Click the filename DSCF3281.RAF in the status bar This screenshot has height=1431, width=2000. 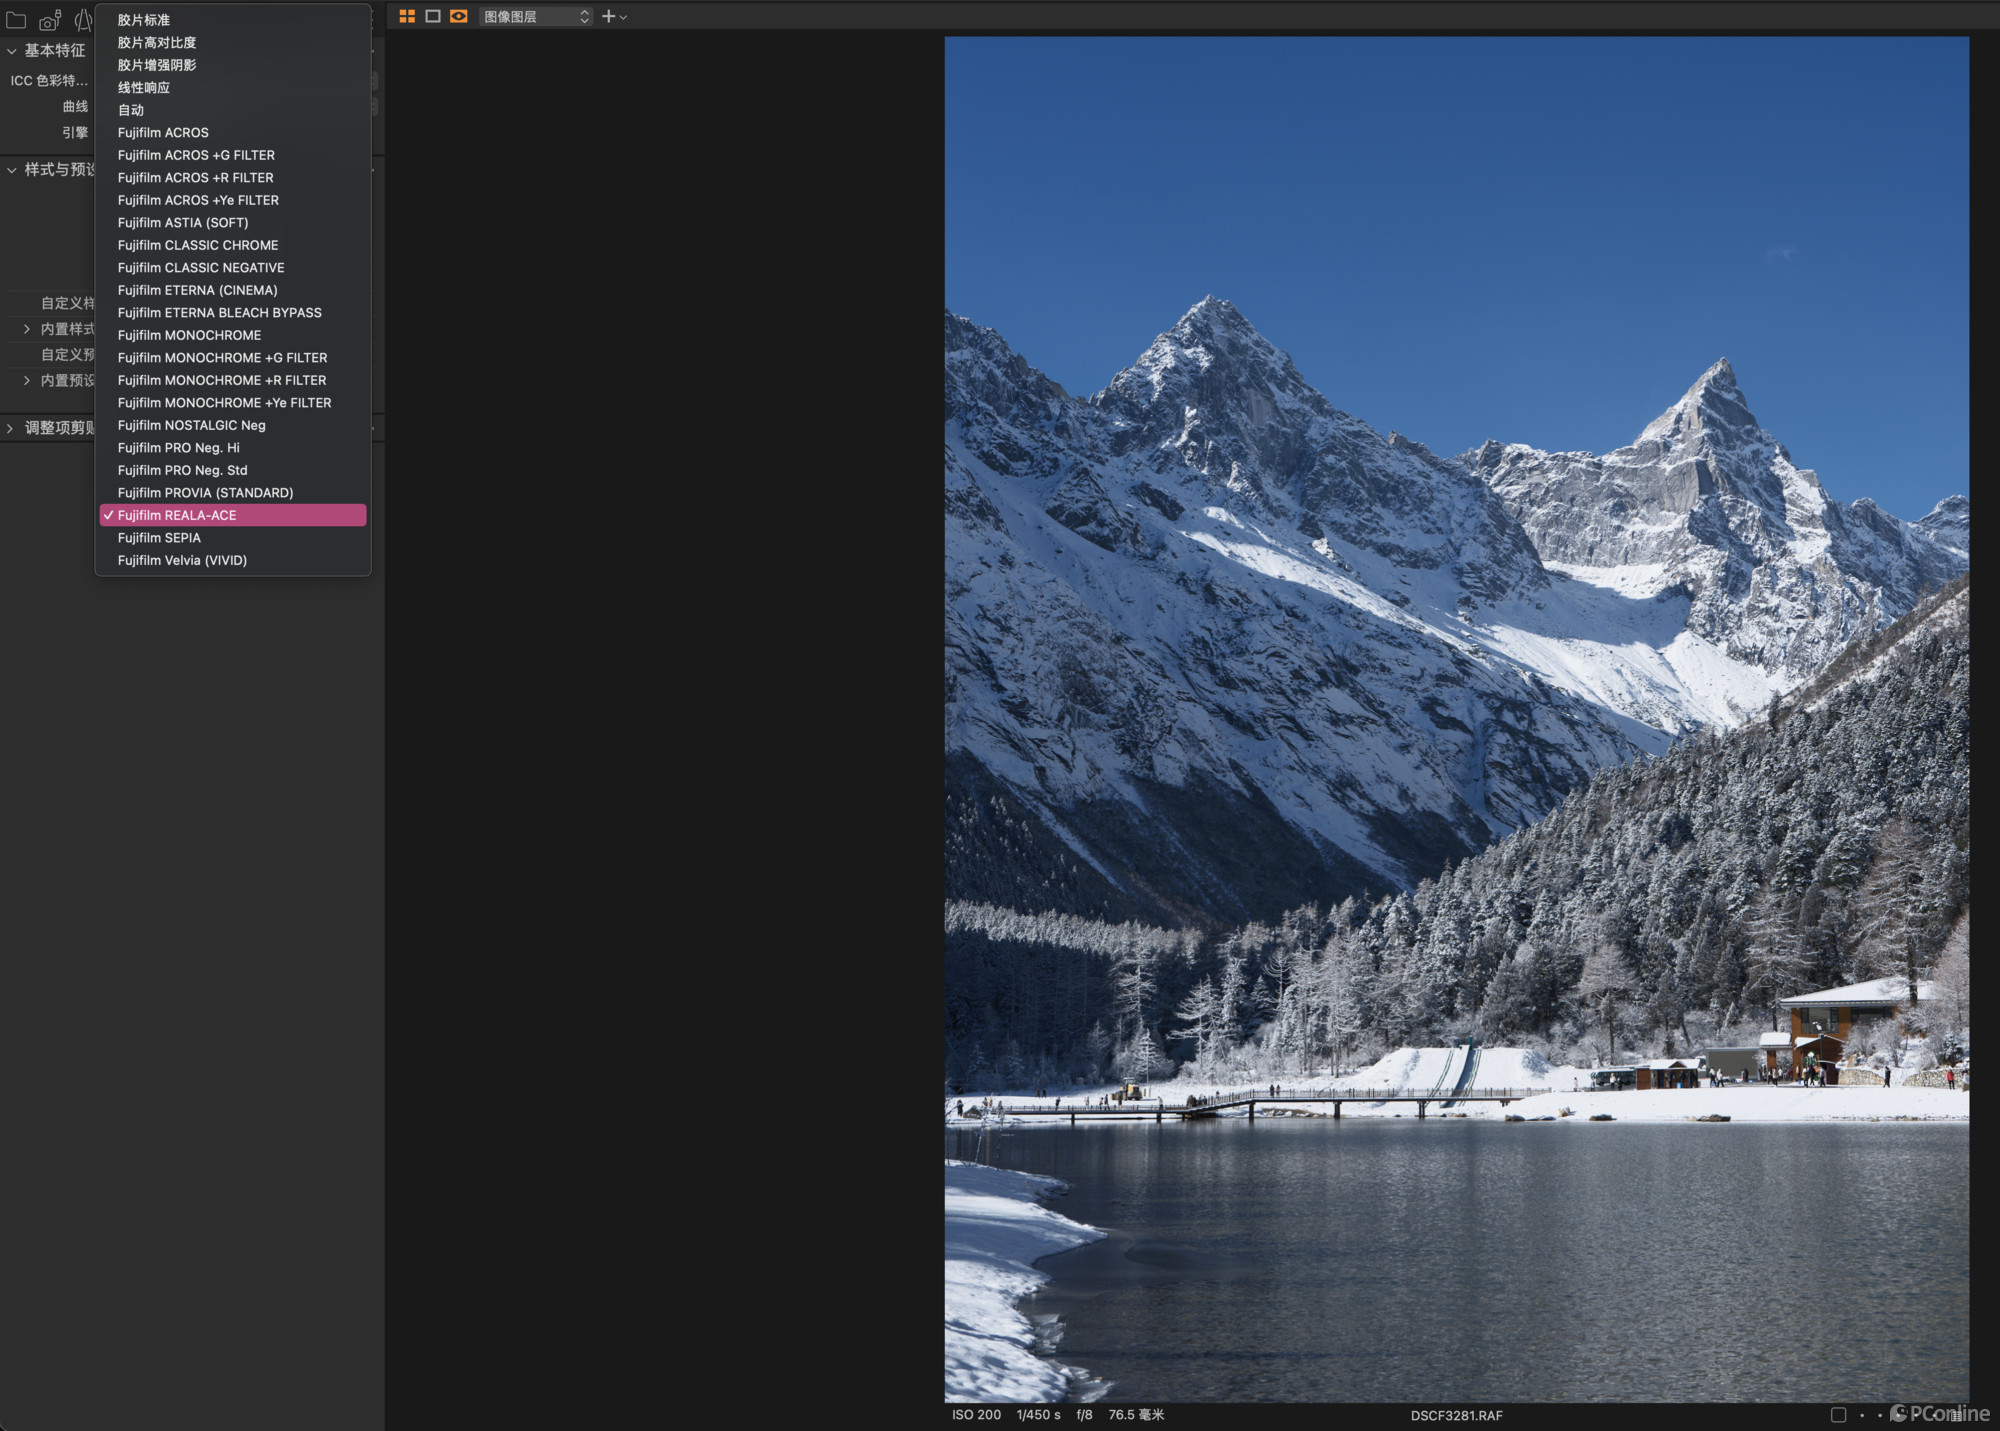tap(1455, 1415)
